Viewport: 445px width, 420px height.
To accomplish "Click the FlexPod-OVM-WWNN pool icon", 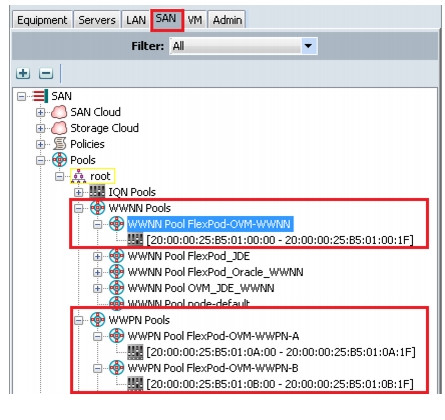I will tap(117, 224).
